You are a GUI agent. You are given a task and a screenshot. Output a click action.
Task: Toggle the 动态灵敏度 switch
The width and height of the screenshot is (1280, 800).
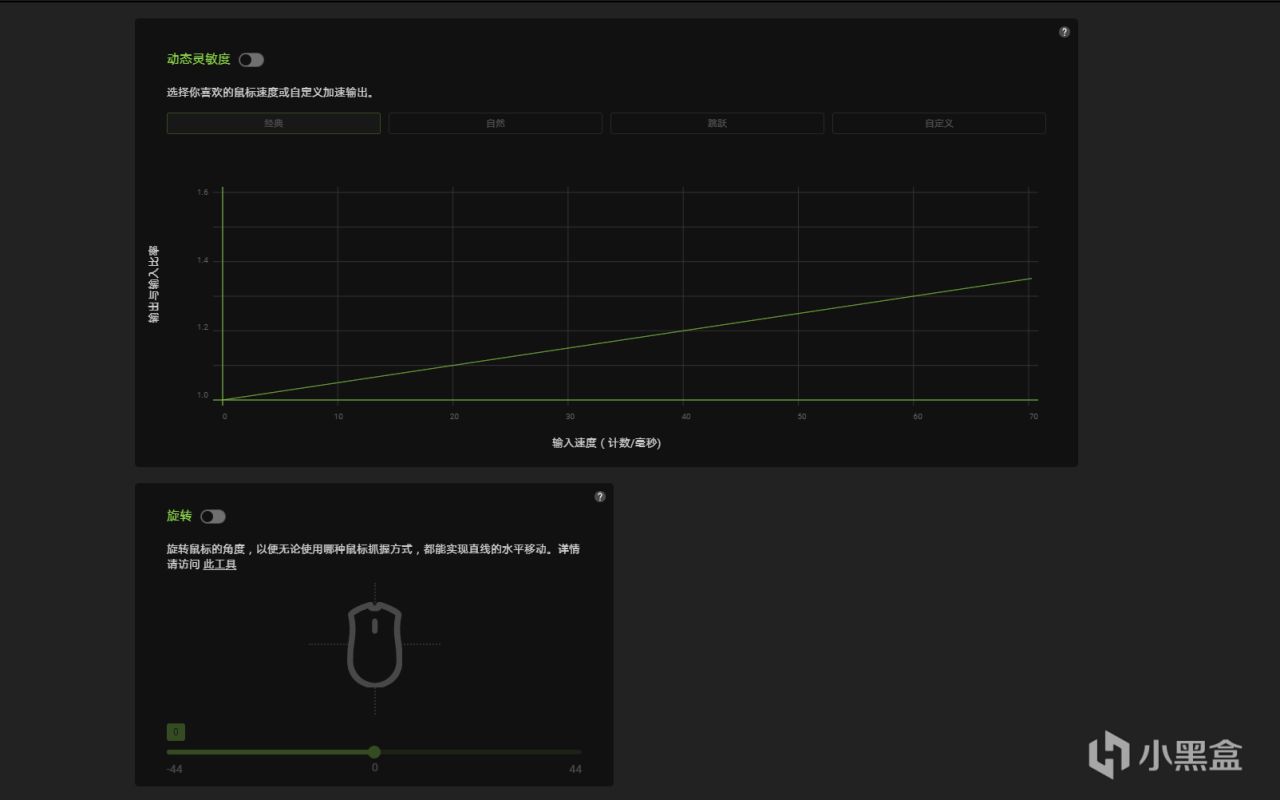click(x=251, y=60)
